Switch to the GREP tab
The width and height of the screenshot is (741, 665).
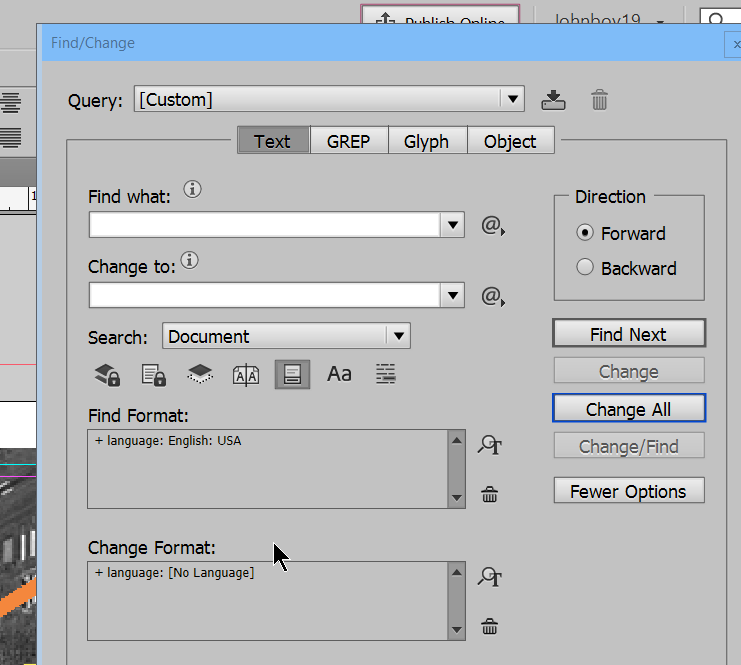[349, 141]
